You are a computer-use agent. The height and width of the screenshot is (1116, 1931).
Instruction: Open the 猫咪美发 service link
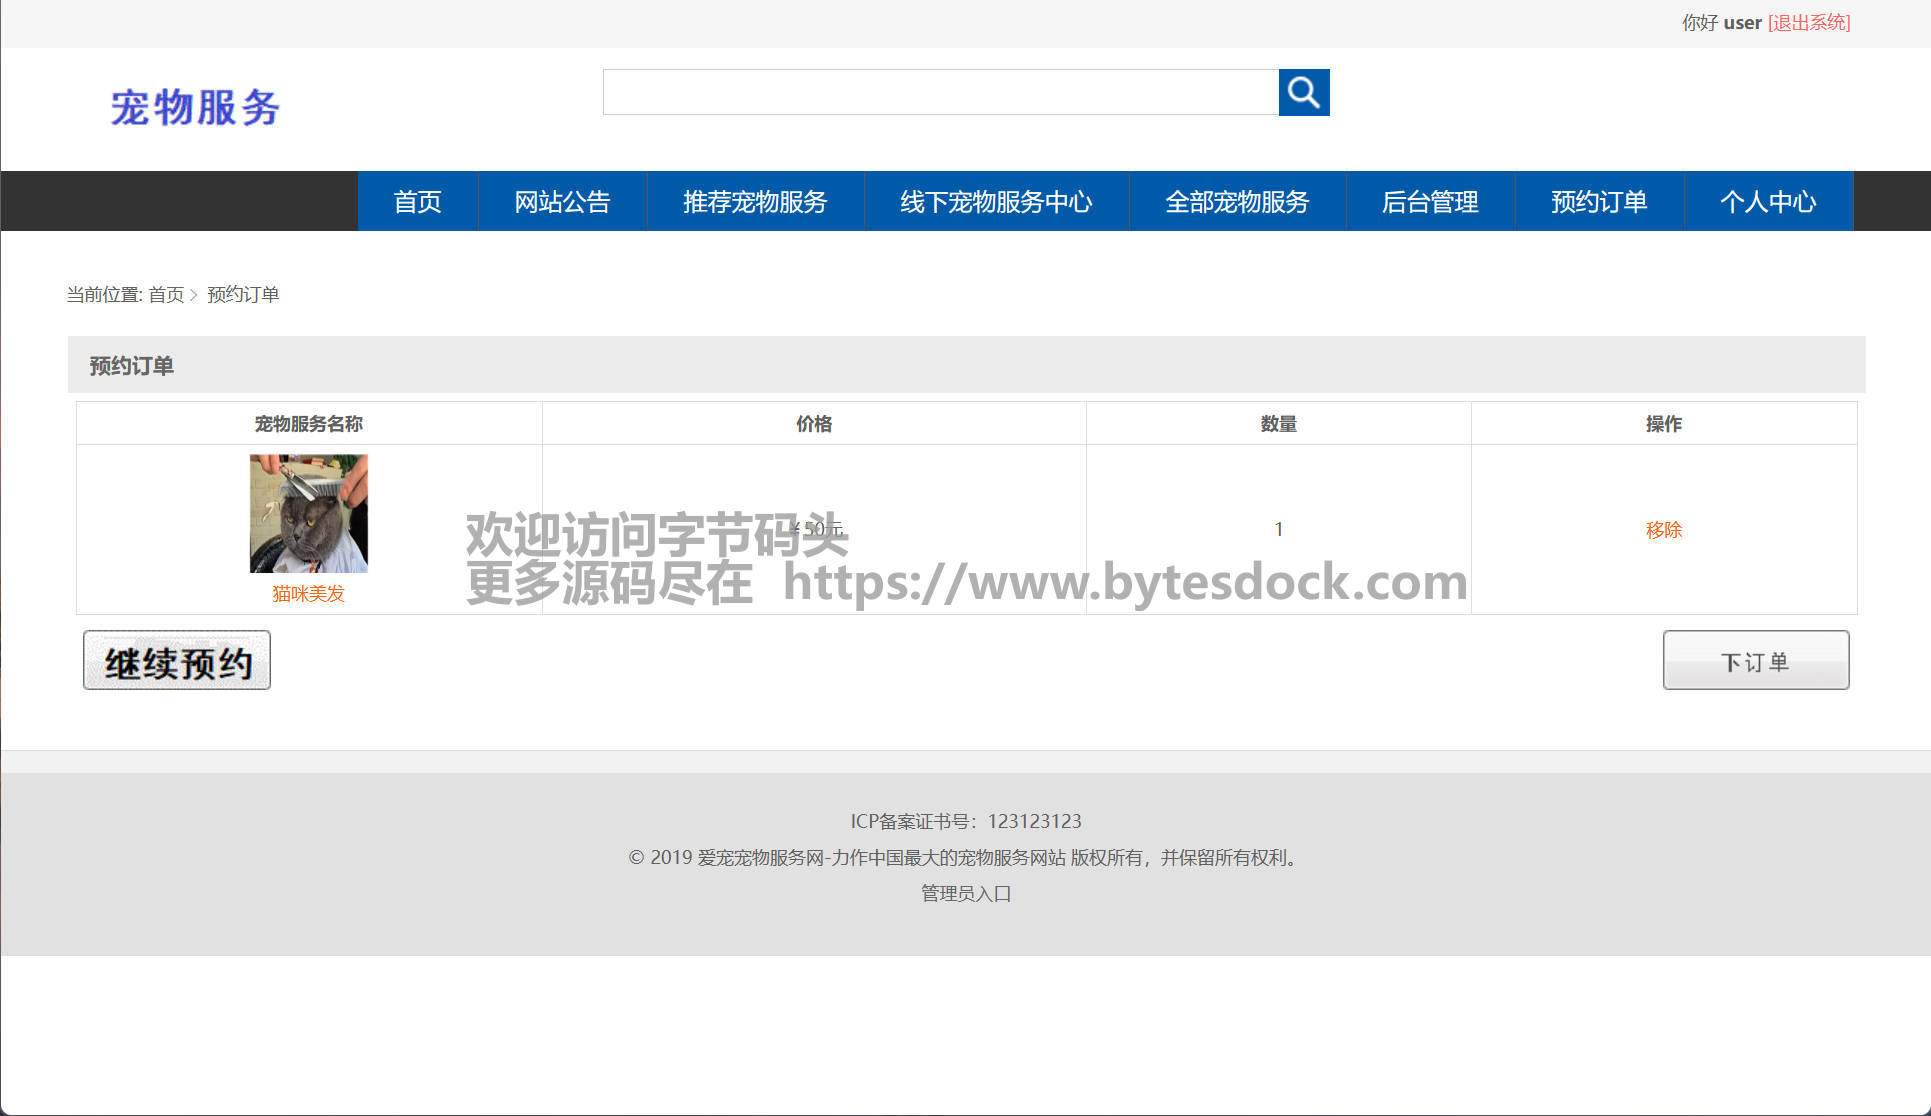point(308,594)
